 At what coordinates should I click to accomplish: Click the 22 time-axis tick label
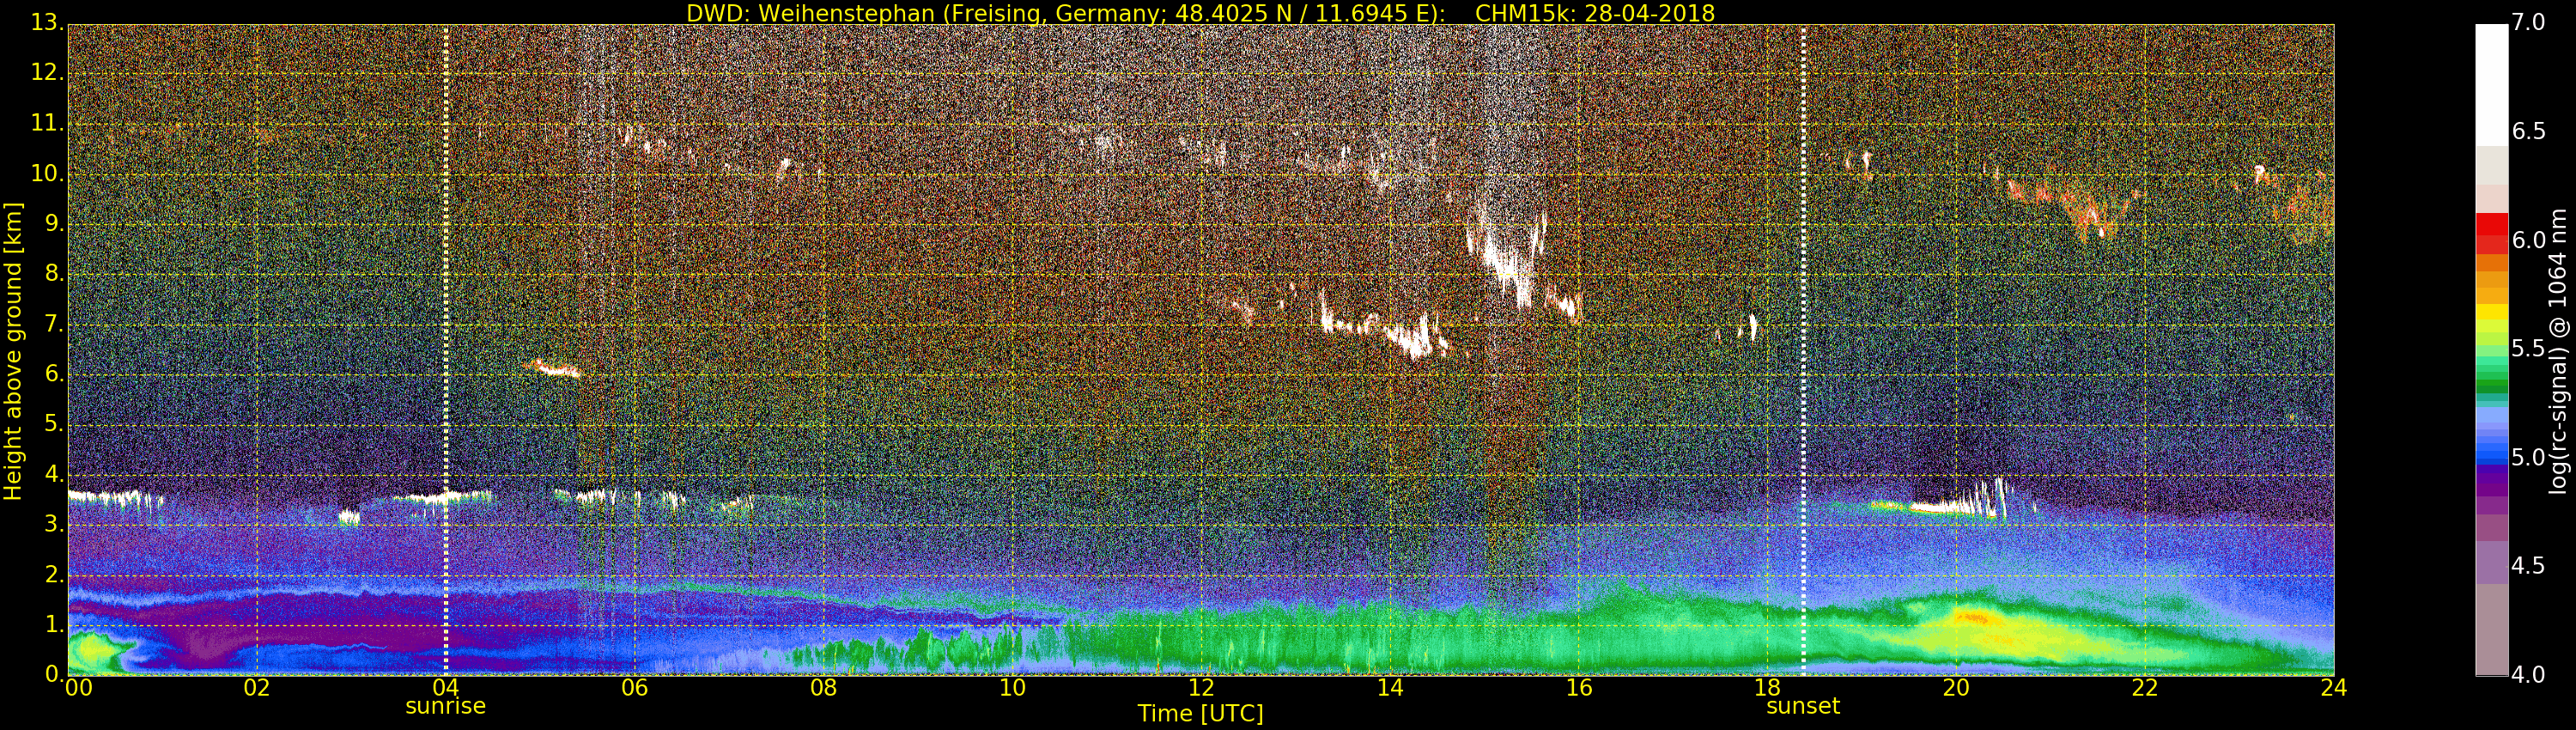pos(2145,688)
